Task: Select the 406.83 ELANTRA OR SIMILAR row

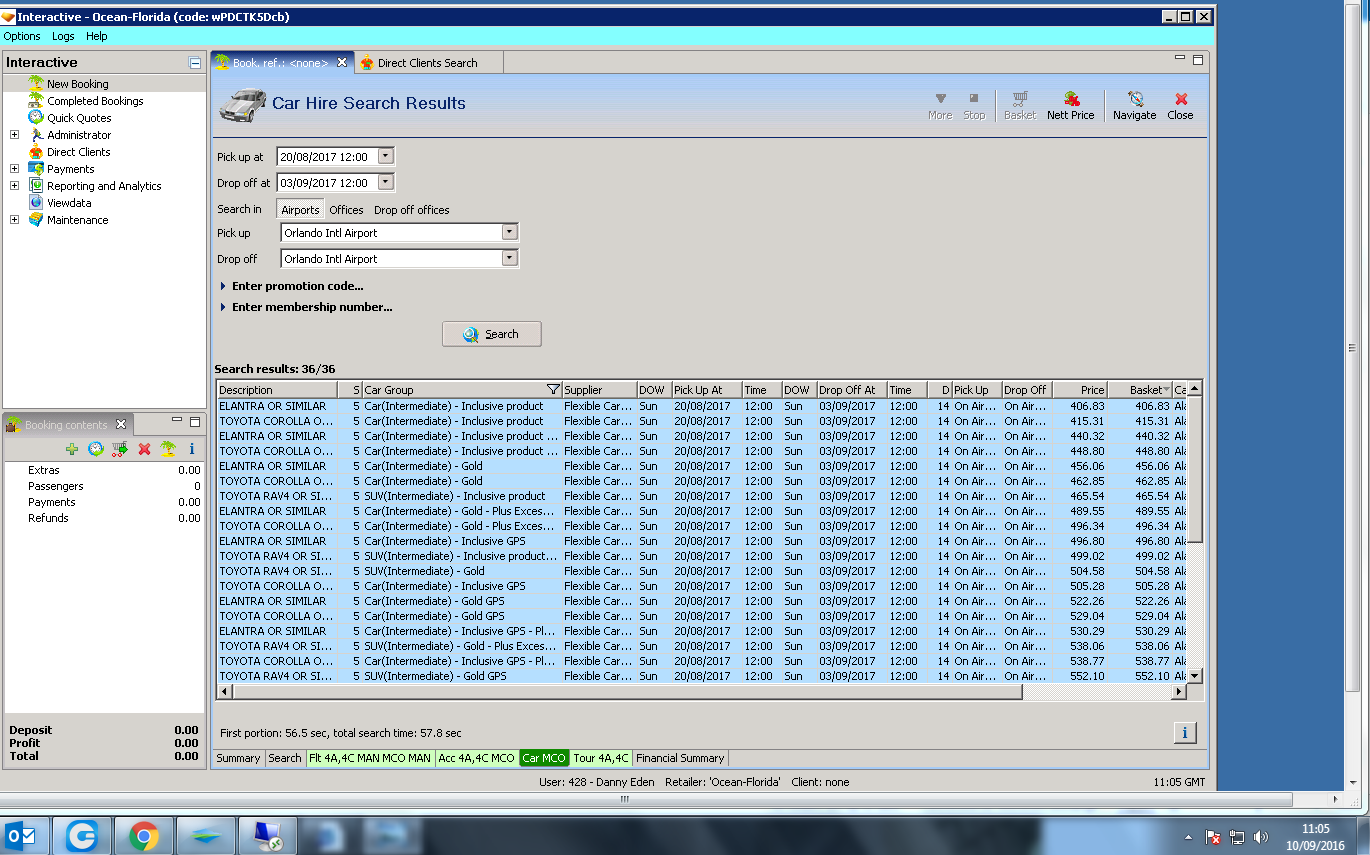Action: click(700, 406)
